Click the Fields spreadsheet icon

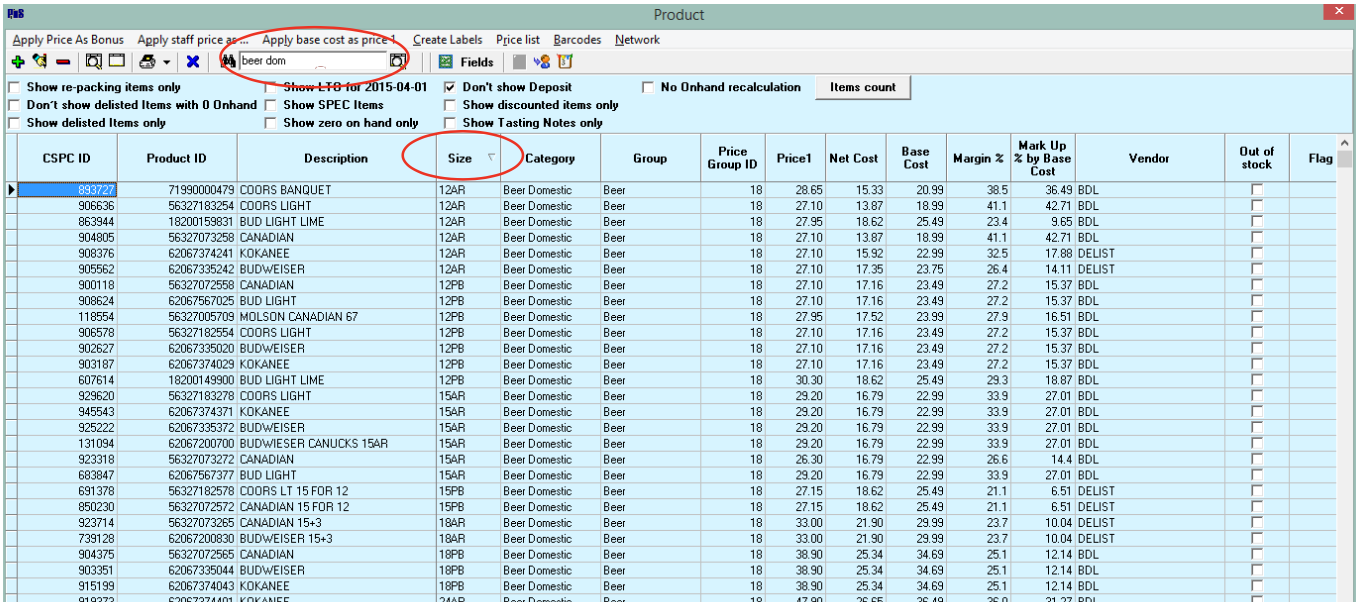click(446, 62)
